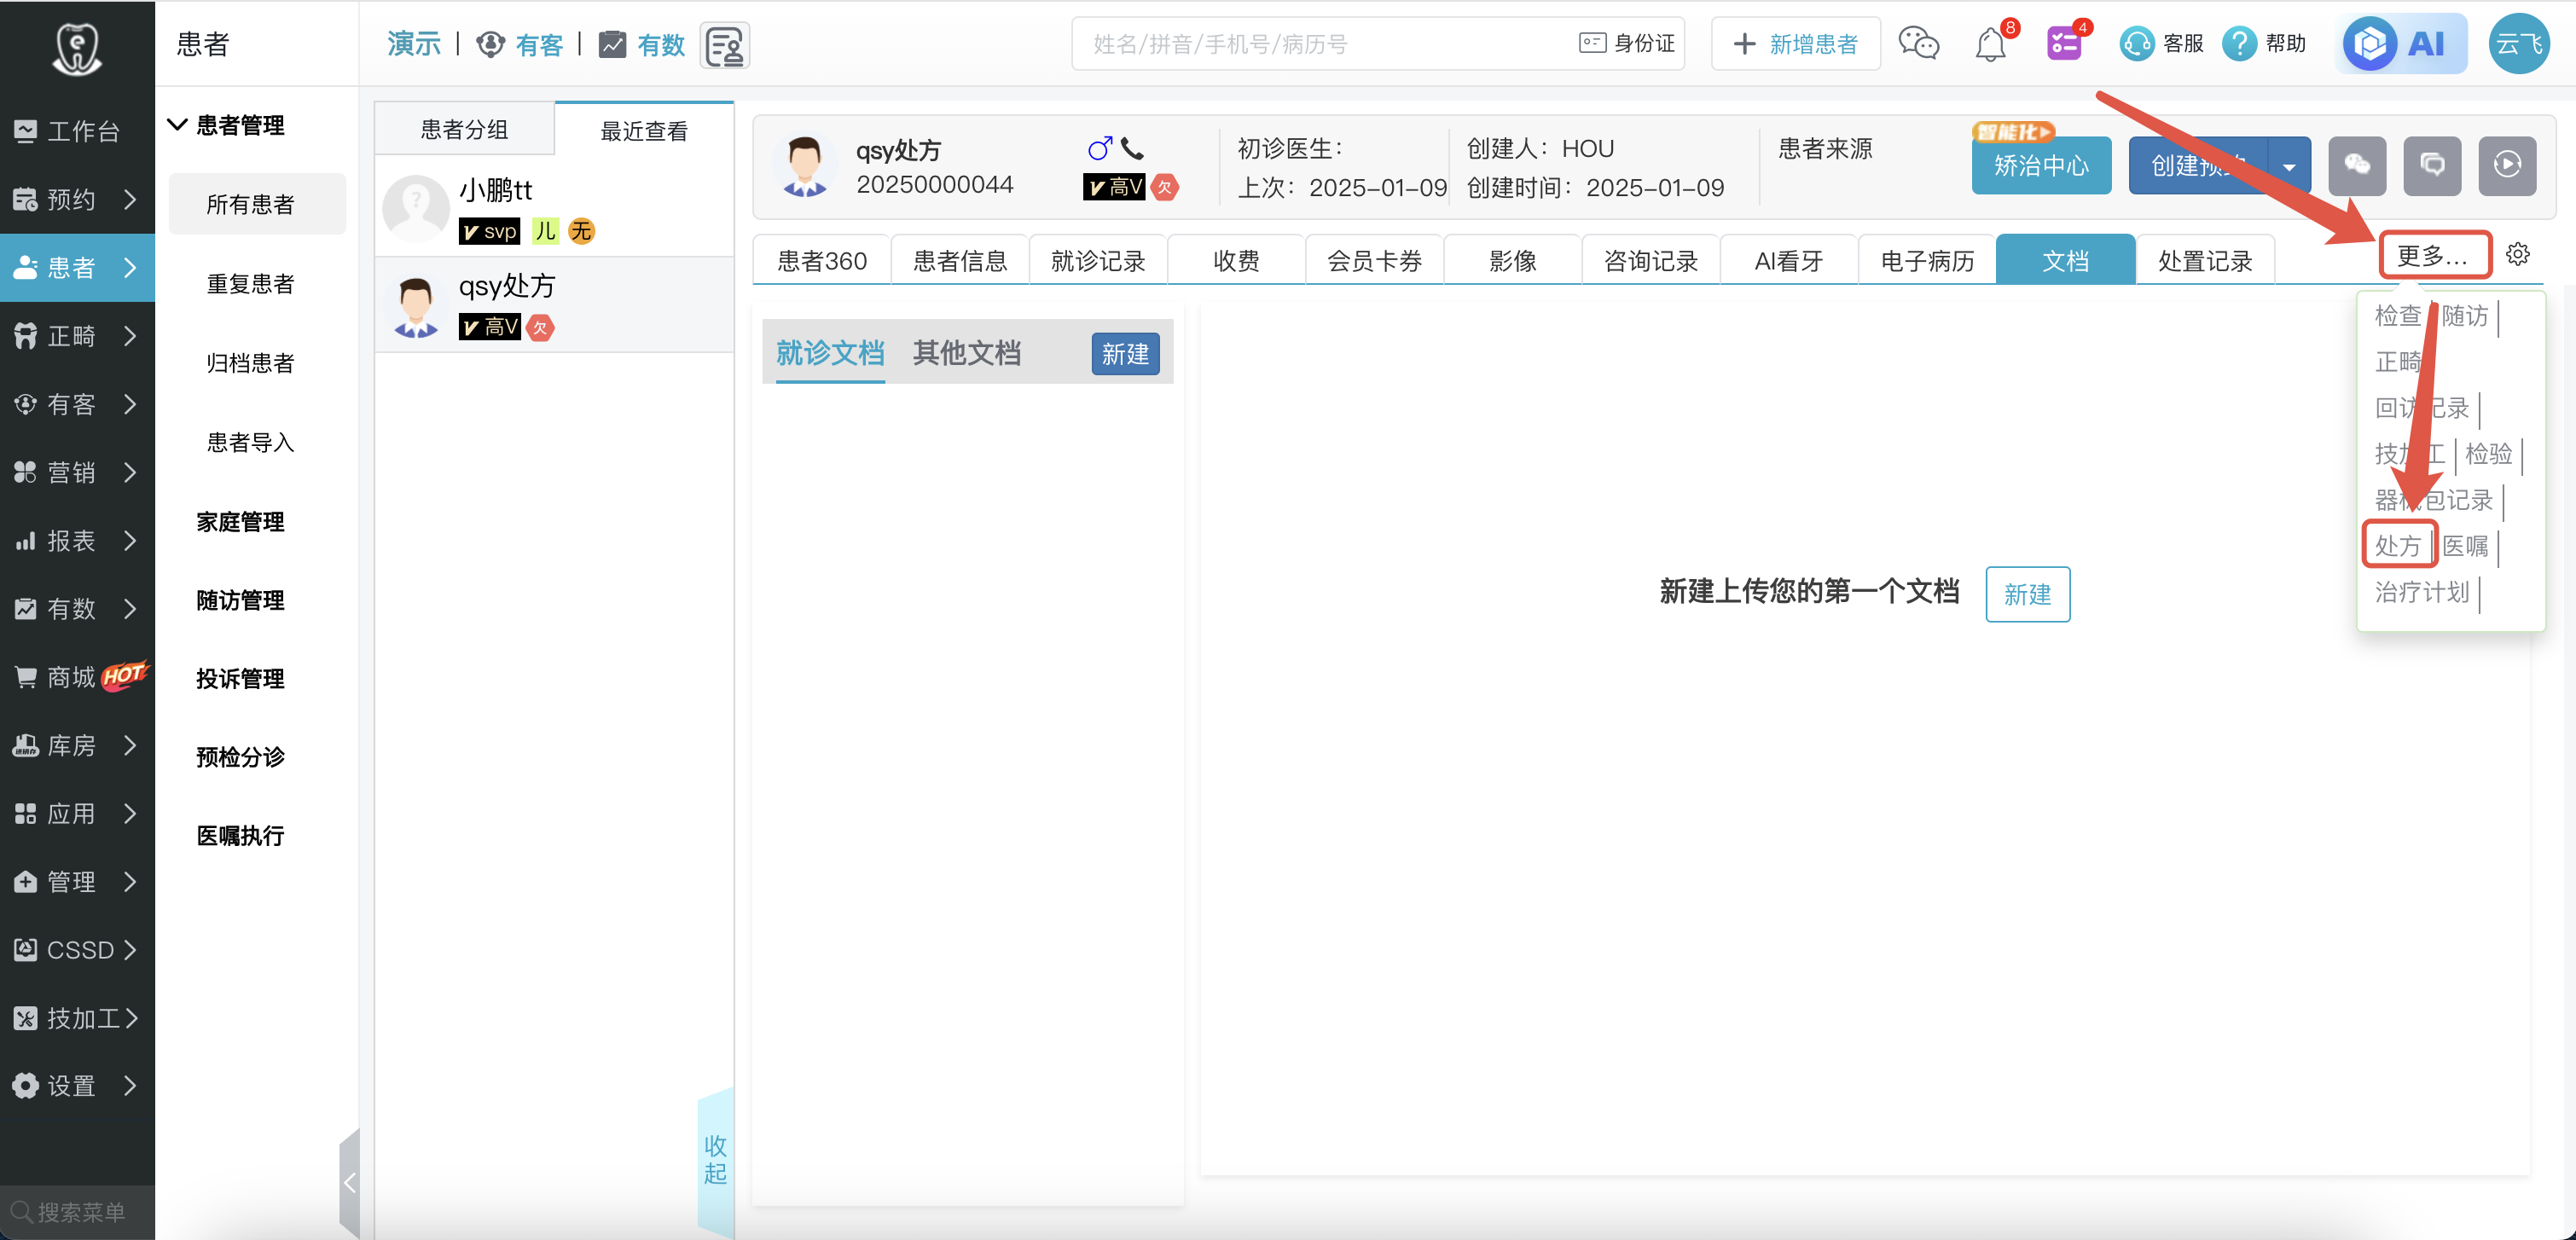2576x1240 pixels.
Task: Click the 身份证 ID card reader icon
Action: tap(1592, 43)
